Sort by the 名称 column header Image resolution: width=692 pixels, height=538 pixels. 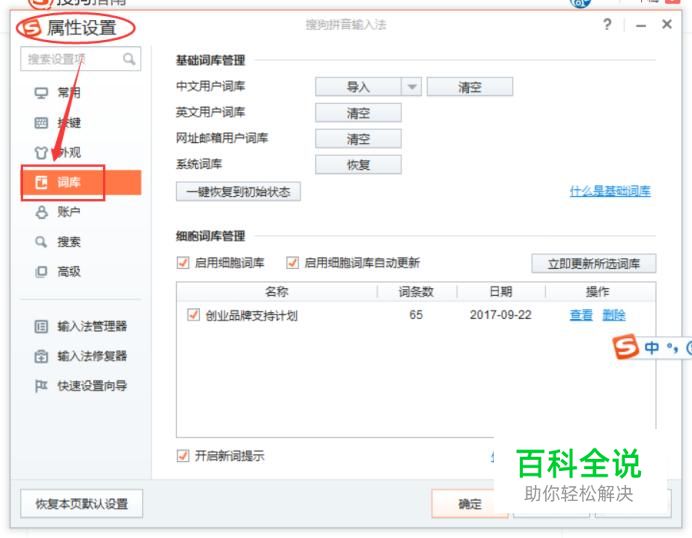tap(277, 292)
